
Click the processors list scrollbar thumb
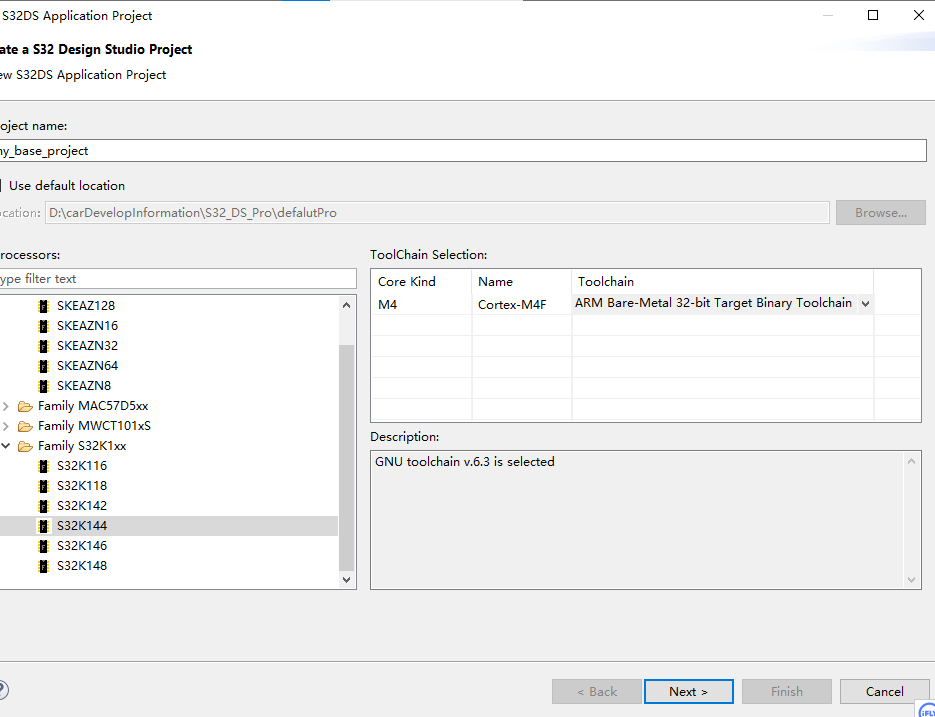point(346,458)
